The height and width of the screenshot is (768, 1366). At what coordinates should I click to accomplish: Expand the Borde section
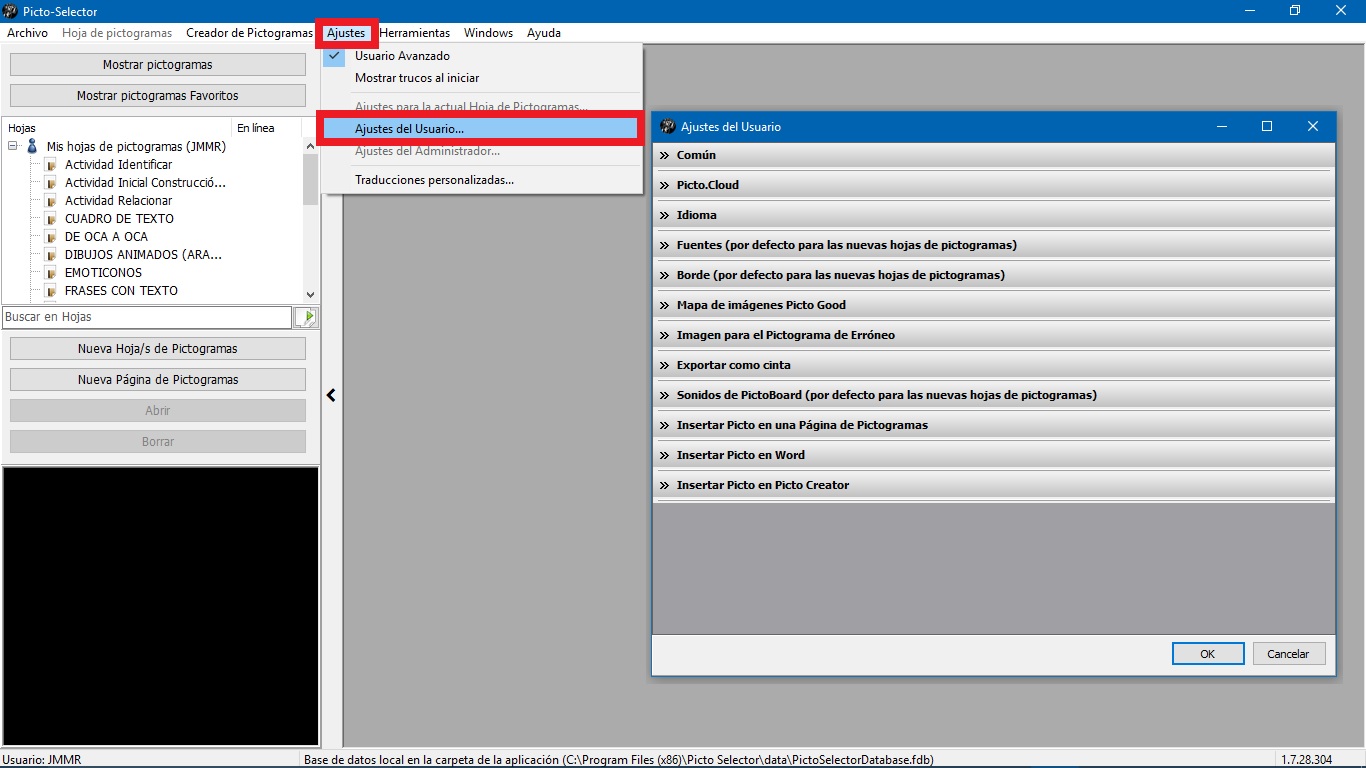tap(994, 275)
